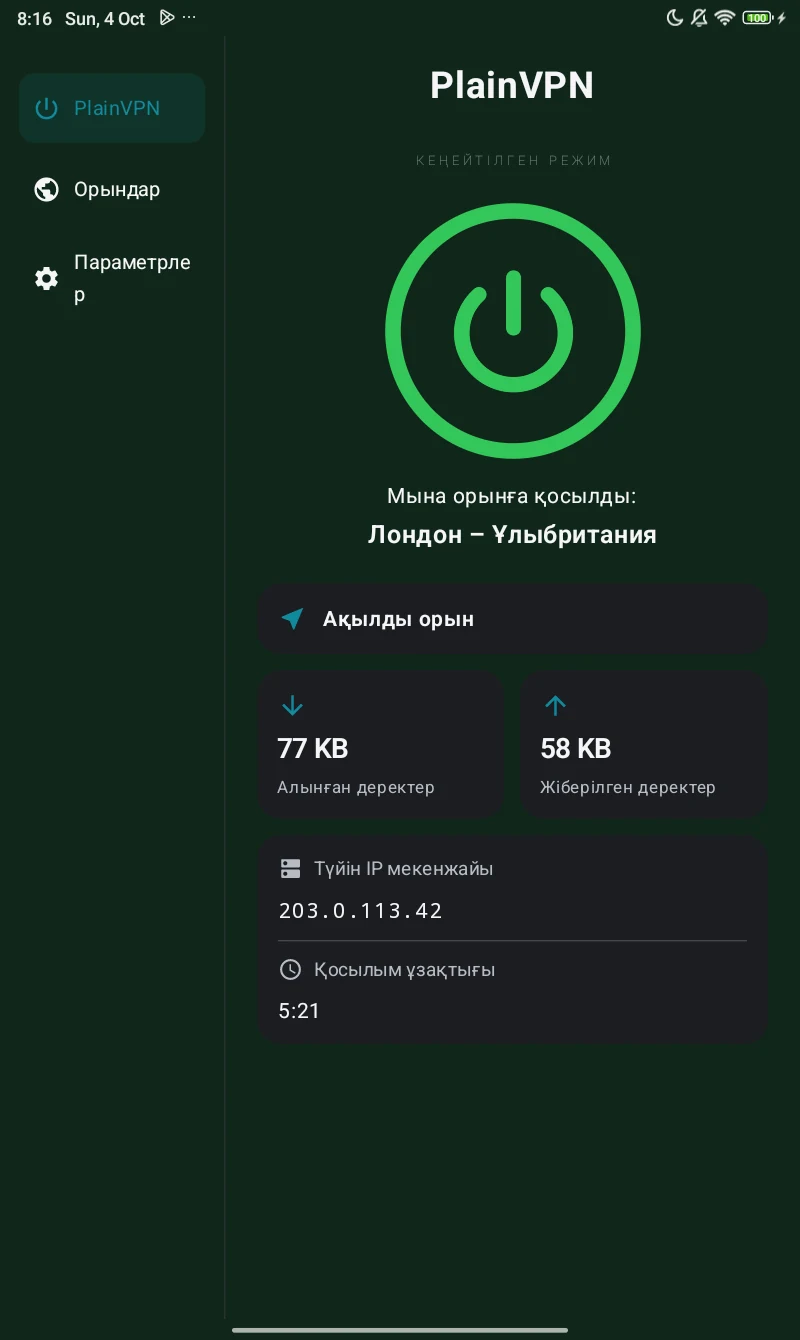
Task: Click the Wi-Fi status icon
Action: [x=725, y=18]
